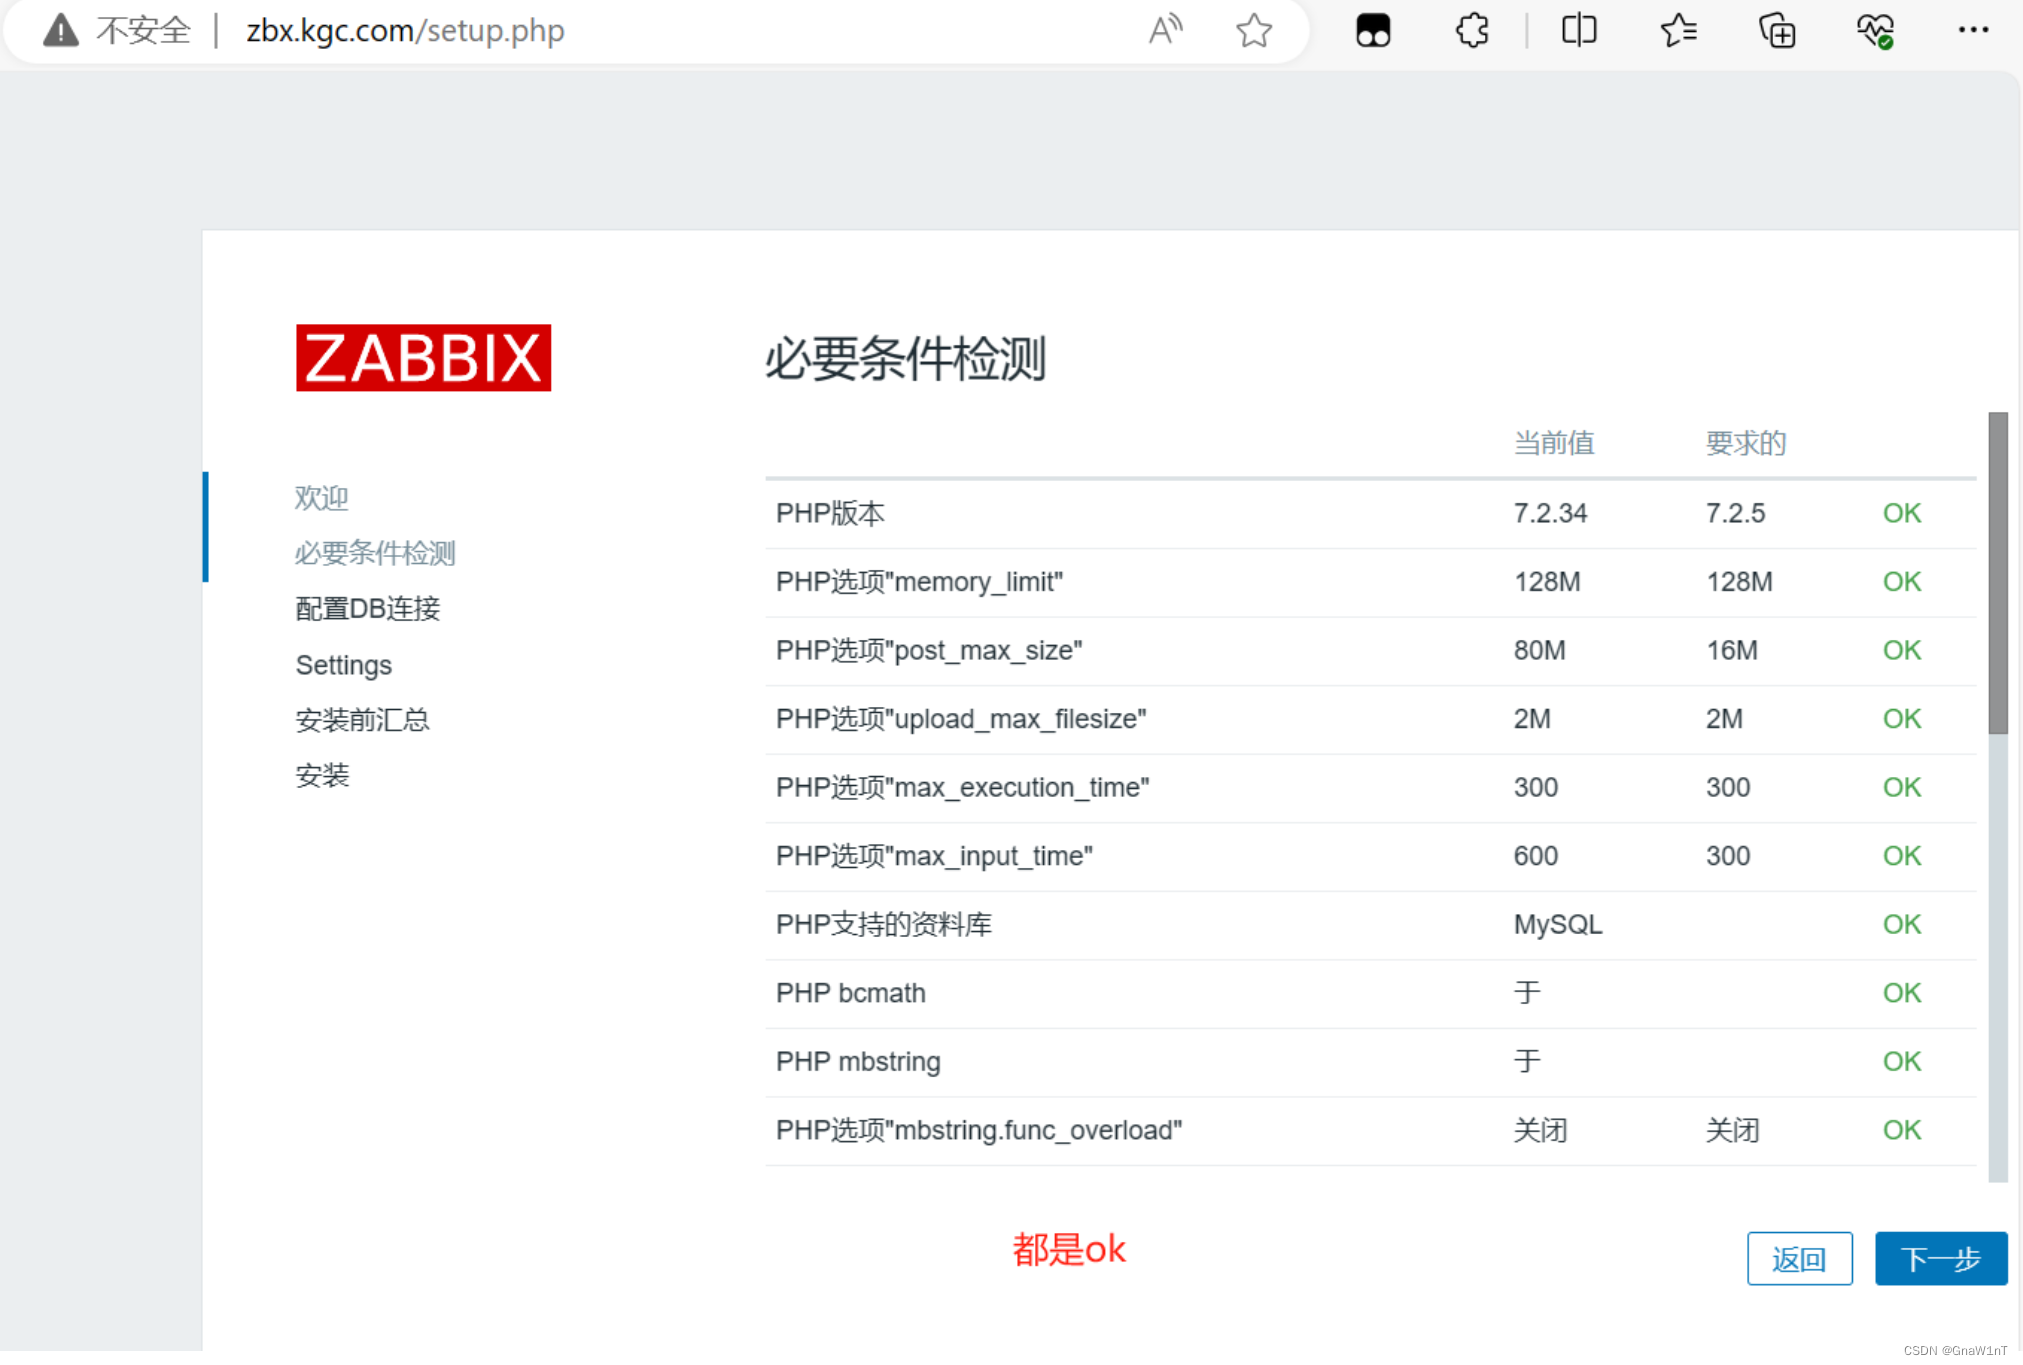Select the 安装 step in sidebar
The image size is (2023, 1365).
coord(322,775)
